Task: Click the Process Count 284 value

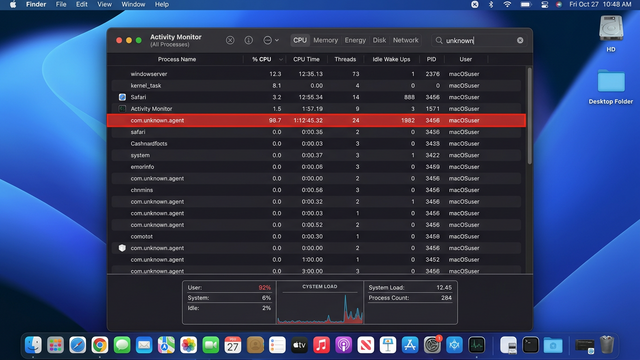Action: coord(446,298)
